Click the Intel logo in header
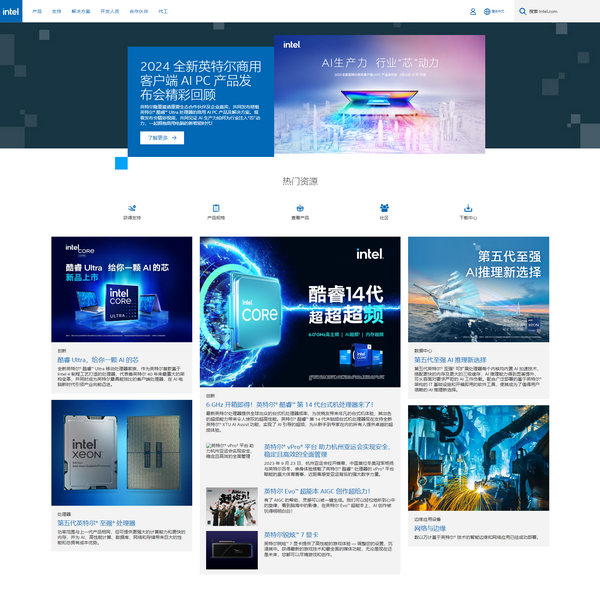The width and height of the screenshot is (600, 600). [x=11, y=11]
